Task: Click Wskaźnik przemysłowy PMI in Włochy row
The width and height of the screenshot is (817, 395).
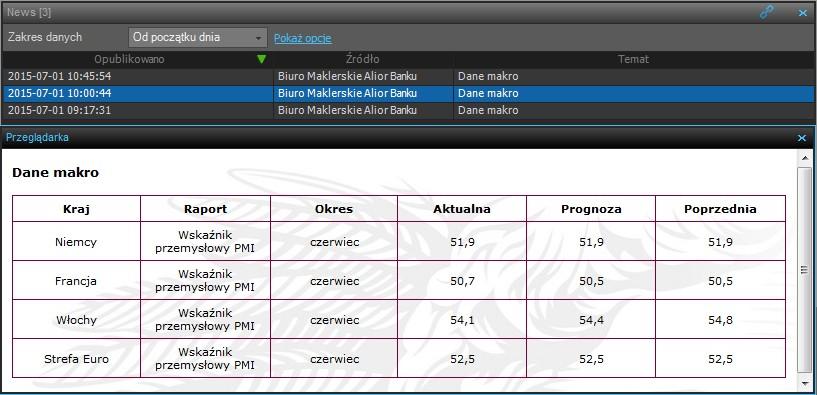Action: tap(205, 319)
